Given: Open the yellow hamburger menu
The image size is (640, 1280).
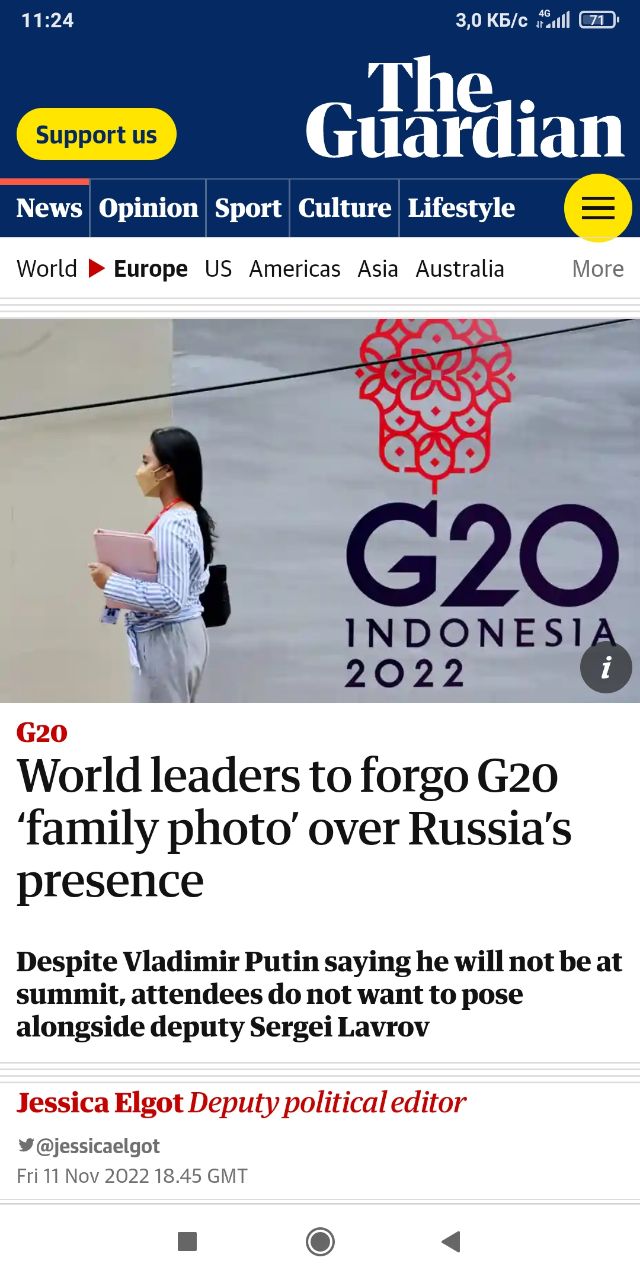Looking at the screenshot, I should click(598, 208).
